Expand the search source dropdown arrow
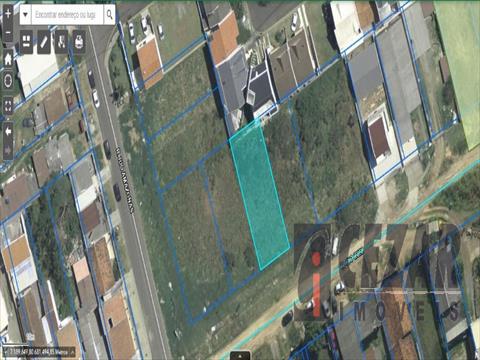 point(25,14)
